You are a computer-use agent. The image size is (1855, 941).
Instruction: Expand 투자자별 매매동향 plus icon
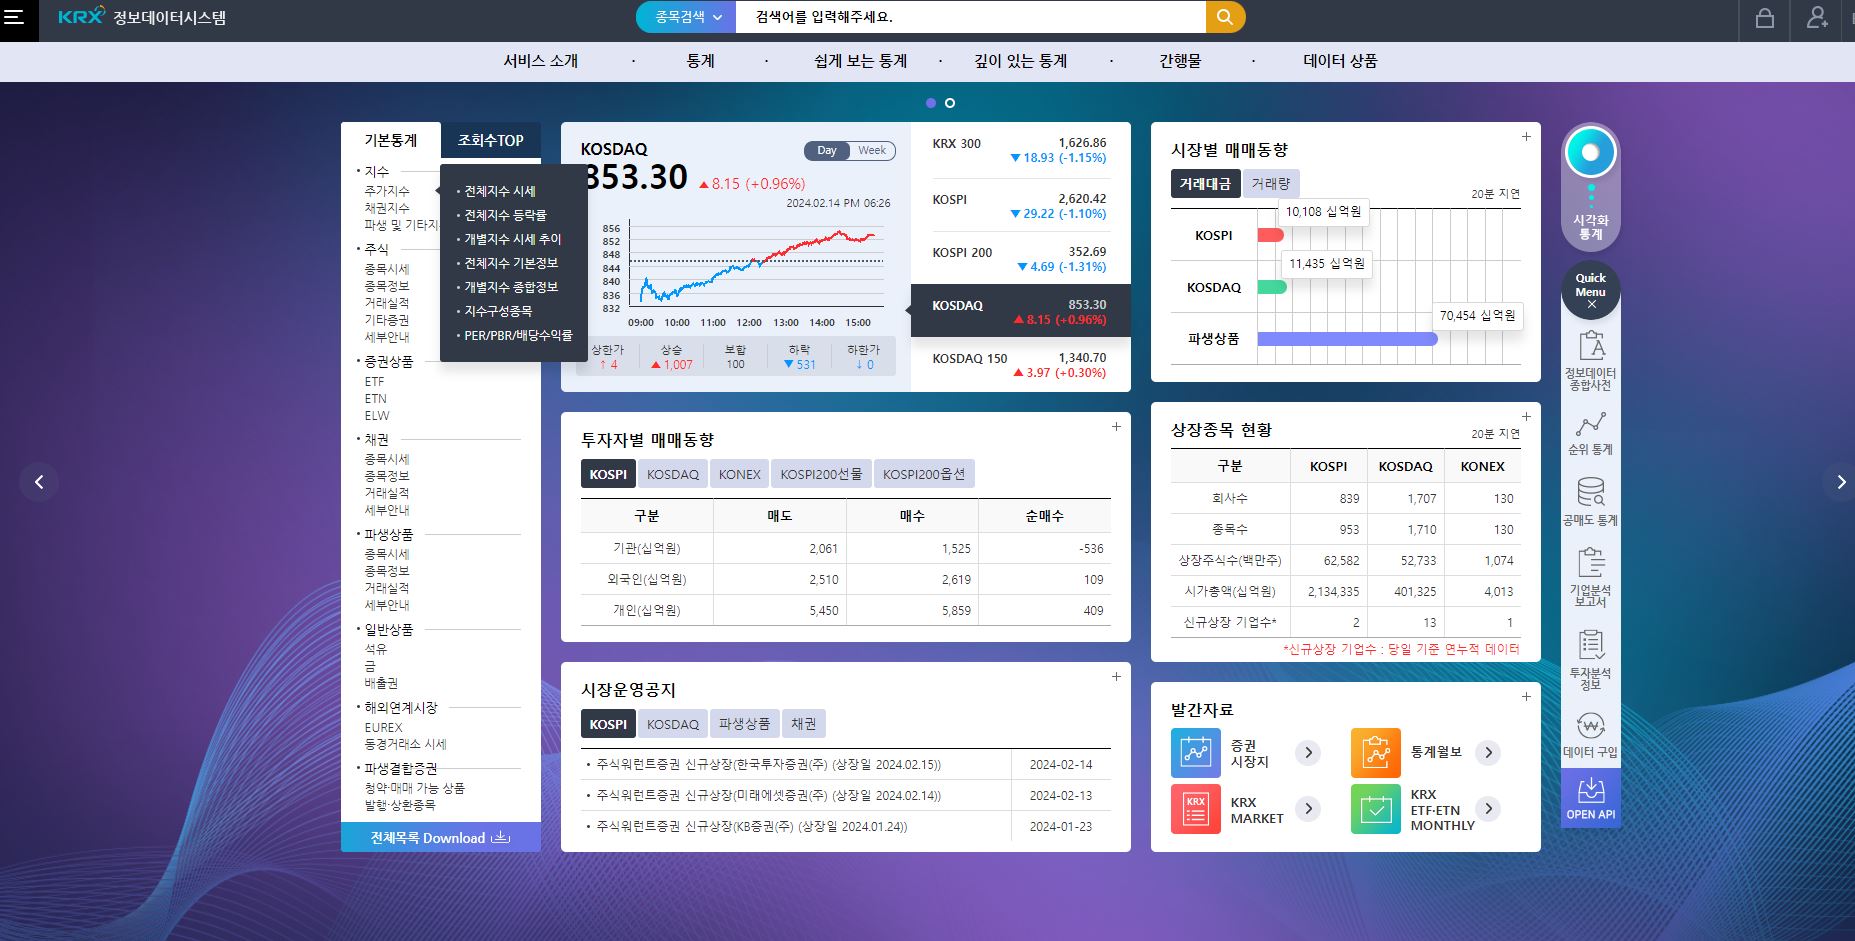coord(1116,427)
